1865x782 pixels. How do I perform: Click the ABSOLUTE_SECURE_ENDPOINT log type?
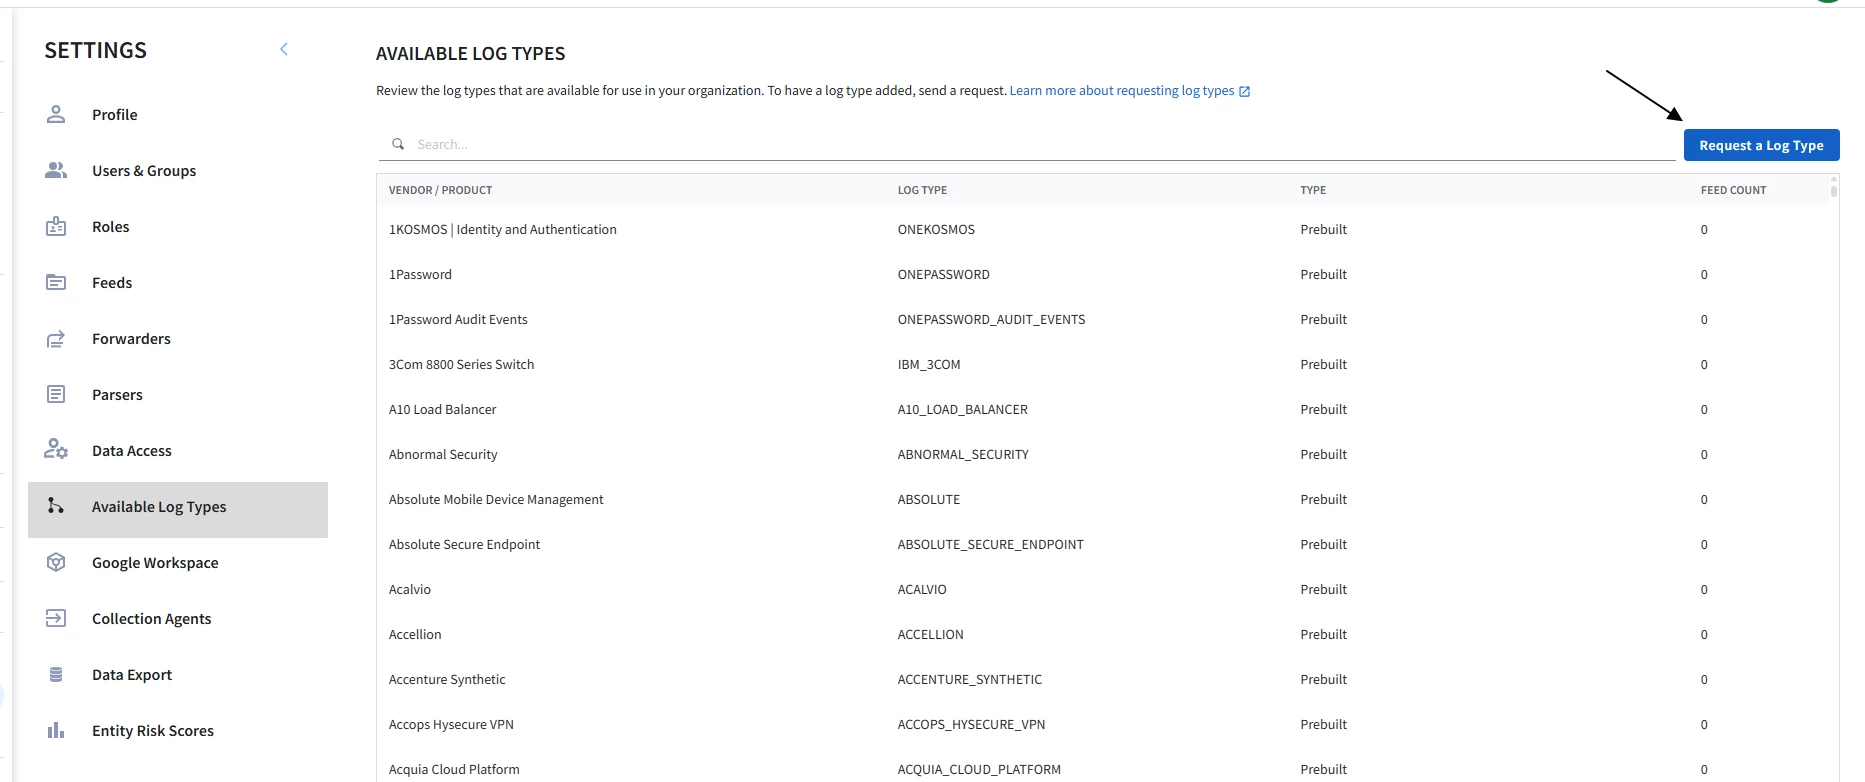(991, 544)
